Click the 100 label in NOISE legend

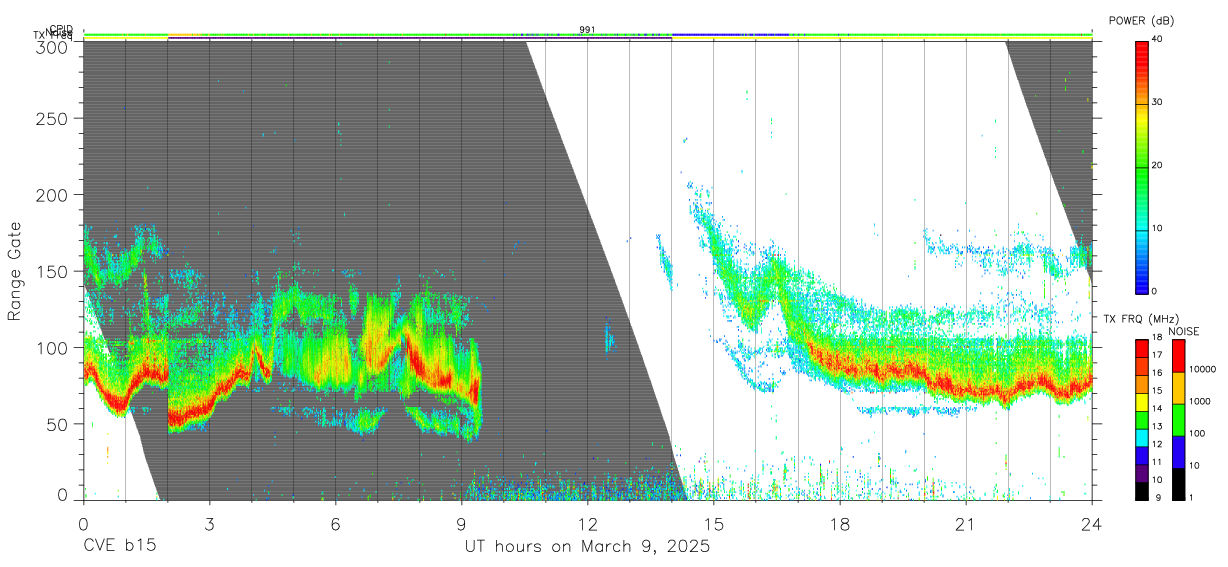tap(1197, 434)
